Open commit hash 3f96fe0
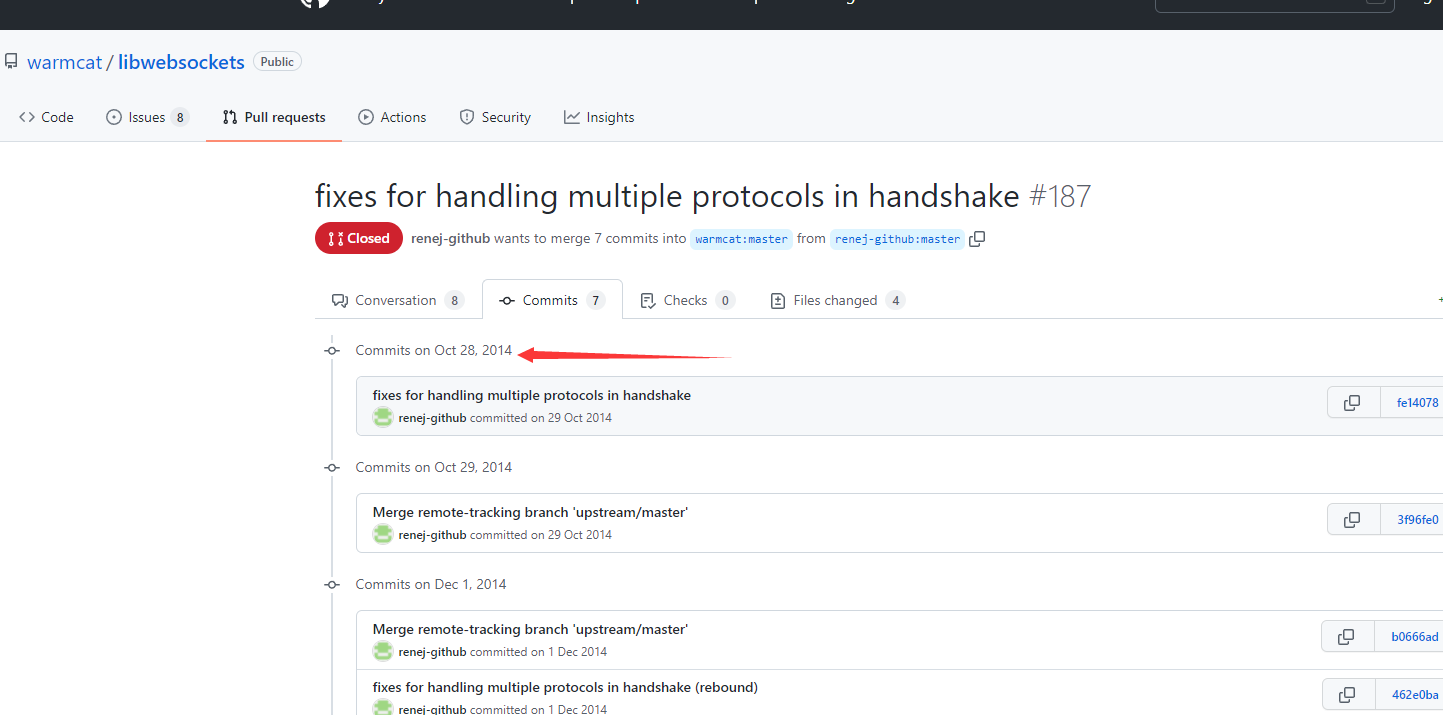The width and height of the screenshot is (1443, 715). (1416, 519)
